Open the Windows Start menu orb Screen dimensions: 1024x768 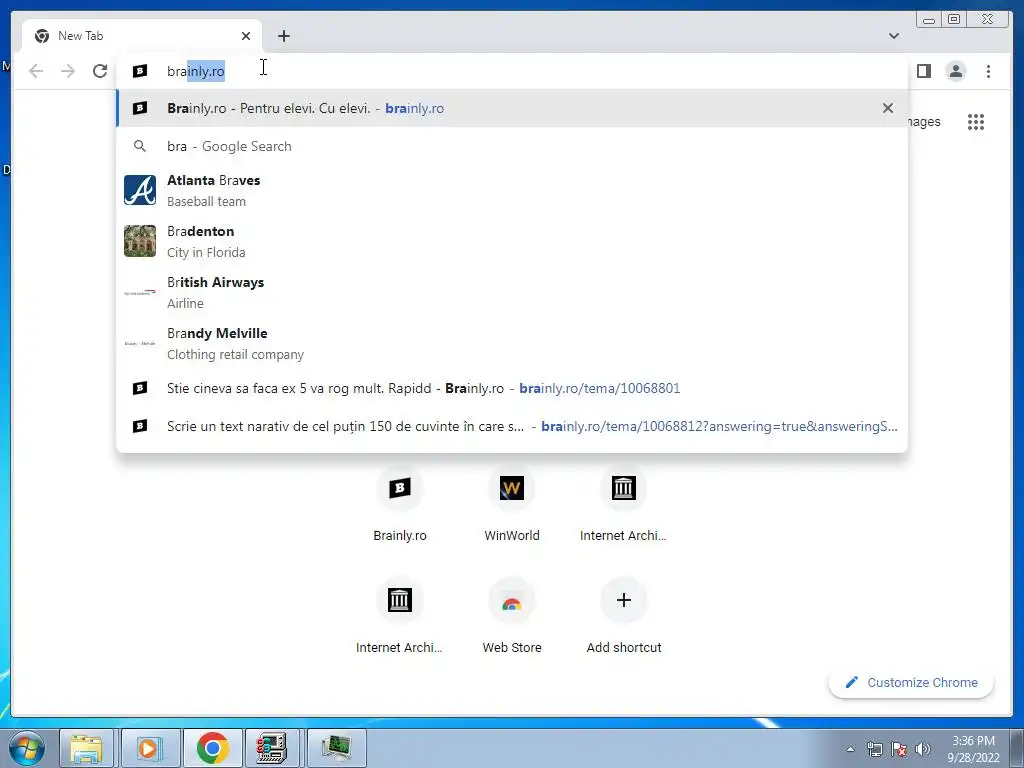[27, 748]
